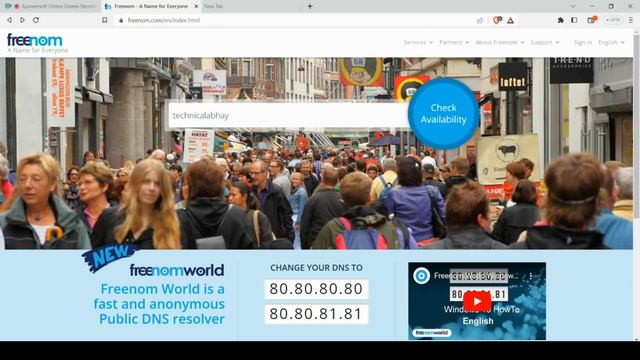Expand the Support menu

click(545, 42)
